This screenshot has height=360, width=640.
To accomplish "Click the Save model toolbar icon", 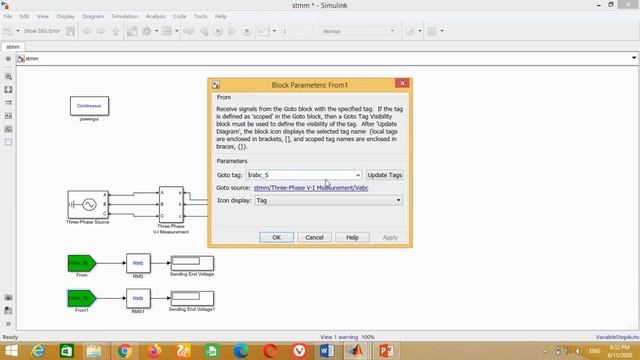I will tap(70, 31).
